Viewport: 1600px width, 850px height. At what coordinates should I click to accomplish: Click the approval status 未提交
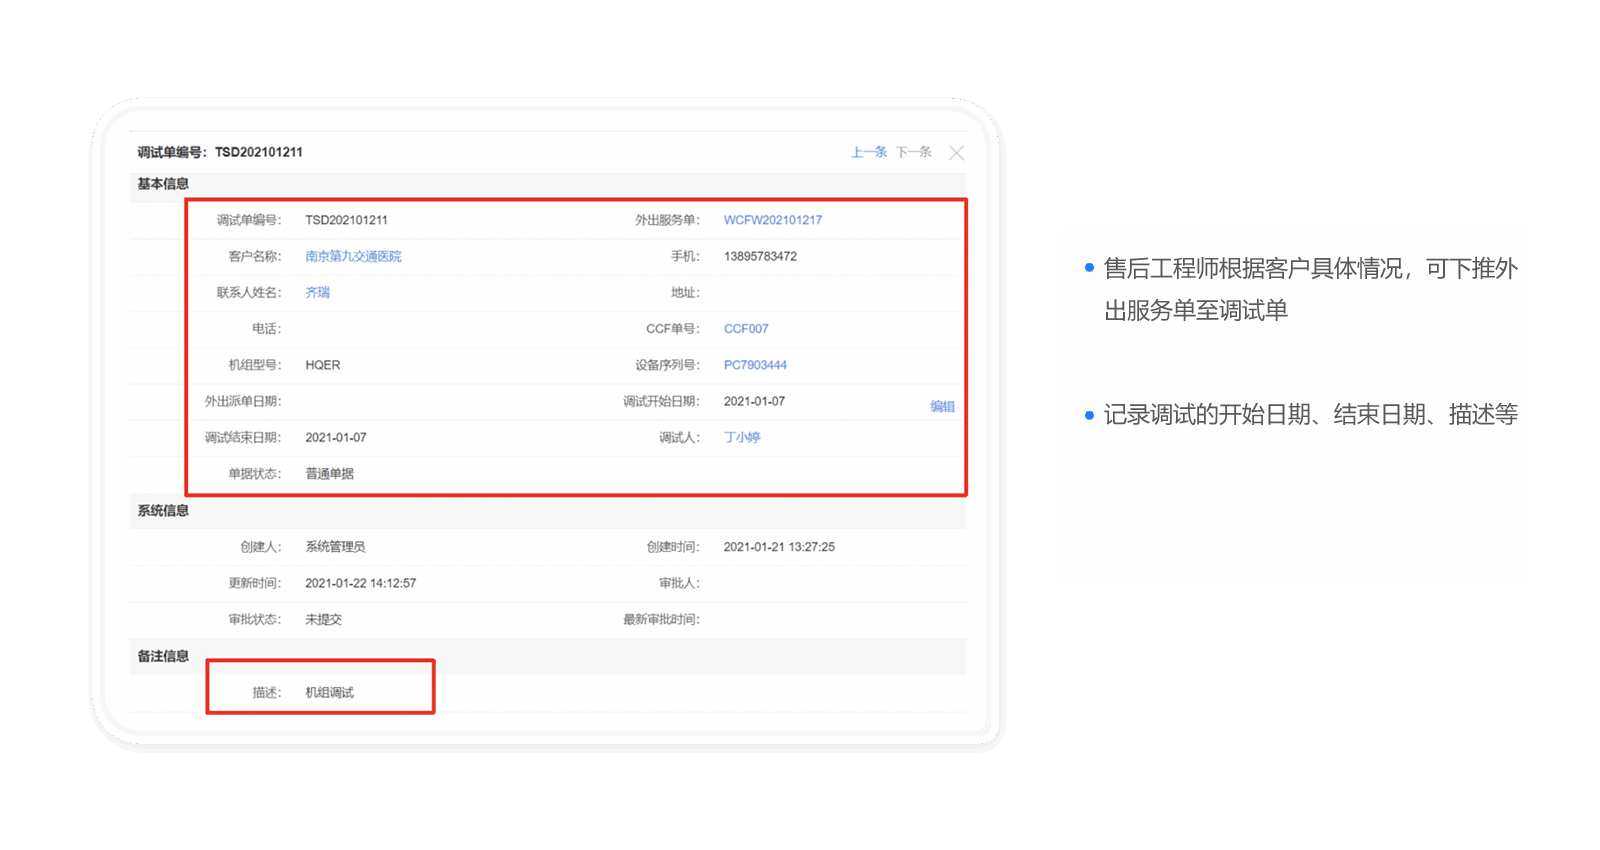323,620
